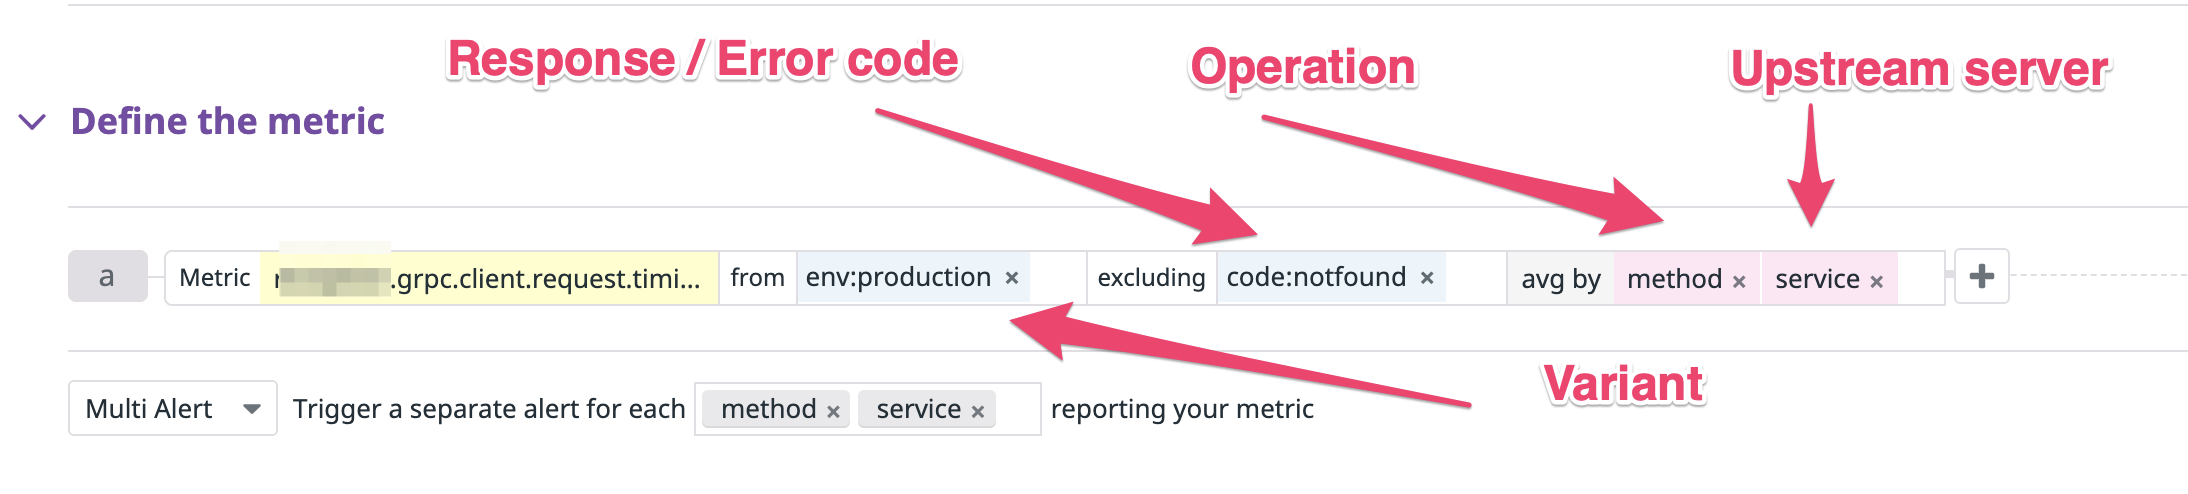Screen dimensions: 2188x494
Task: Select the query label a
Action: click(x=107, y=276)
